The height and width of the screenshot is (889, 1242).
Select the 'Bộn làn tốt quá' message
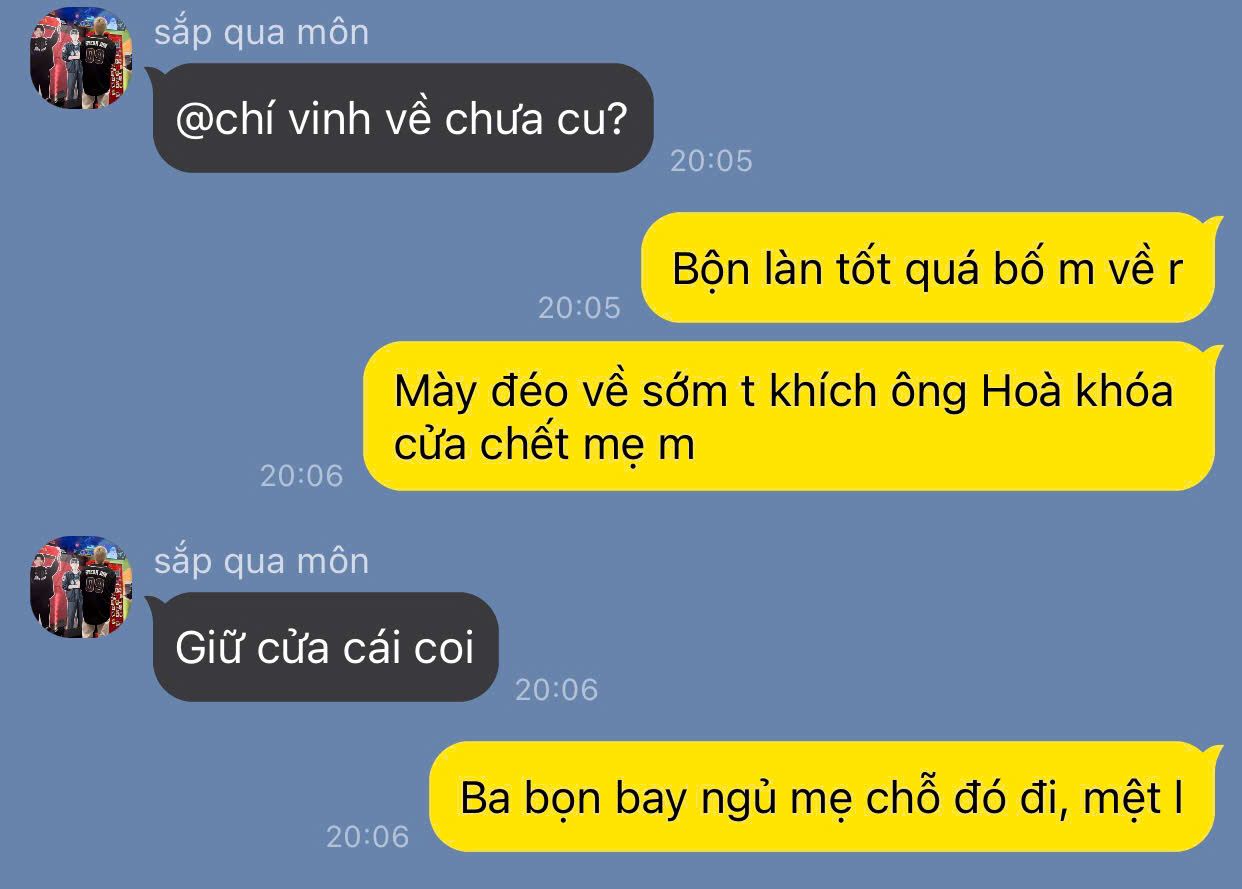pyautogui.click(x=927, y=267)
